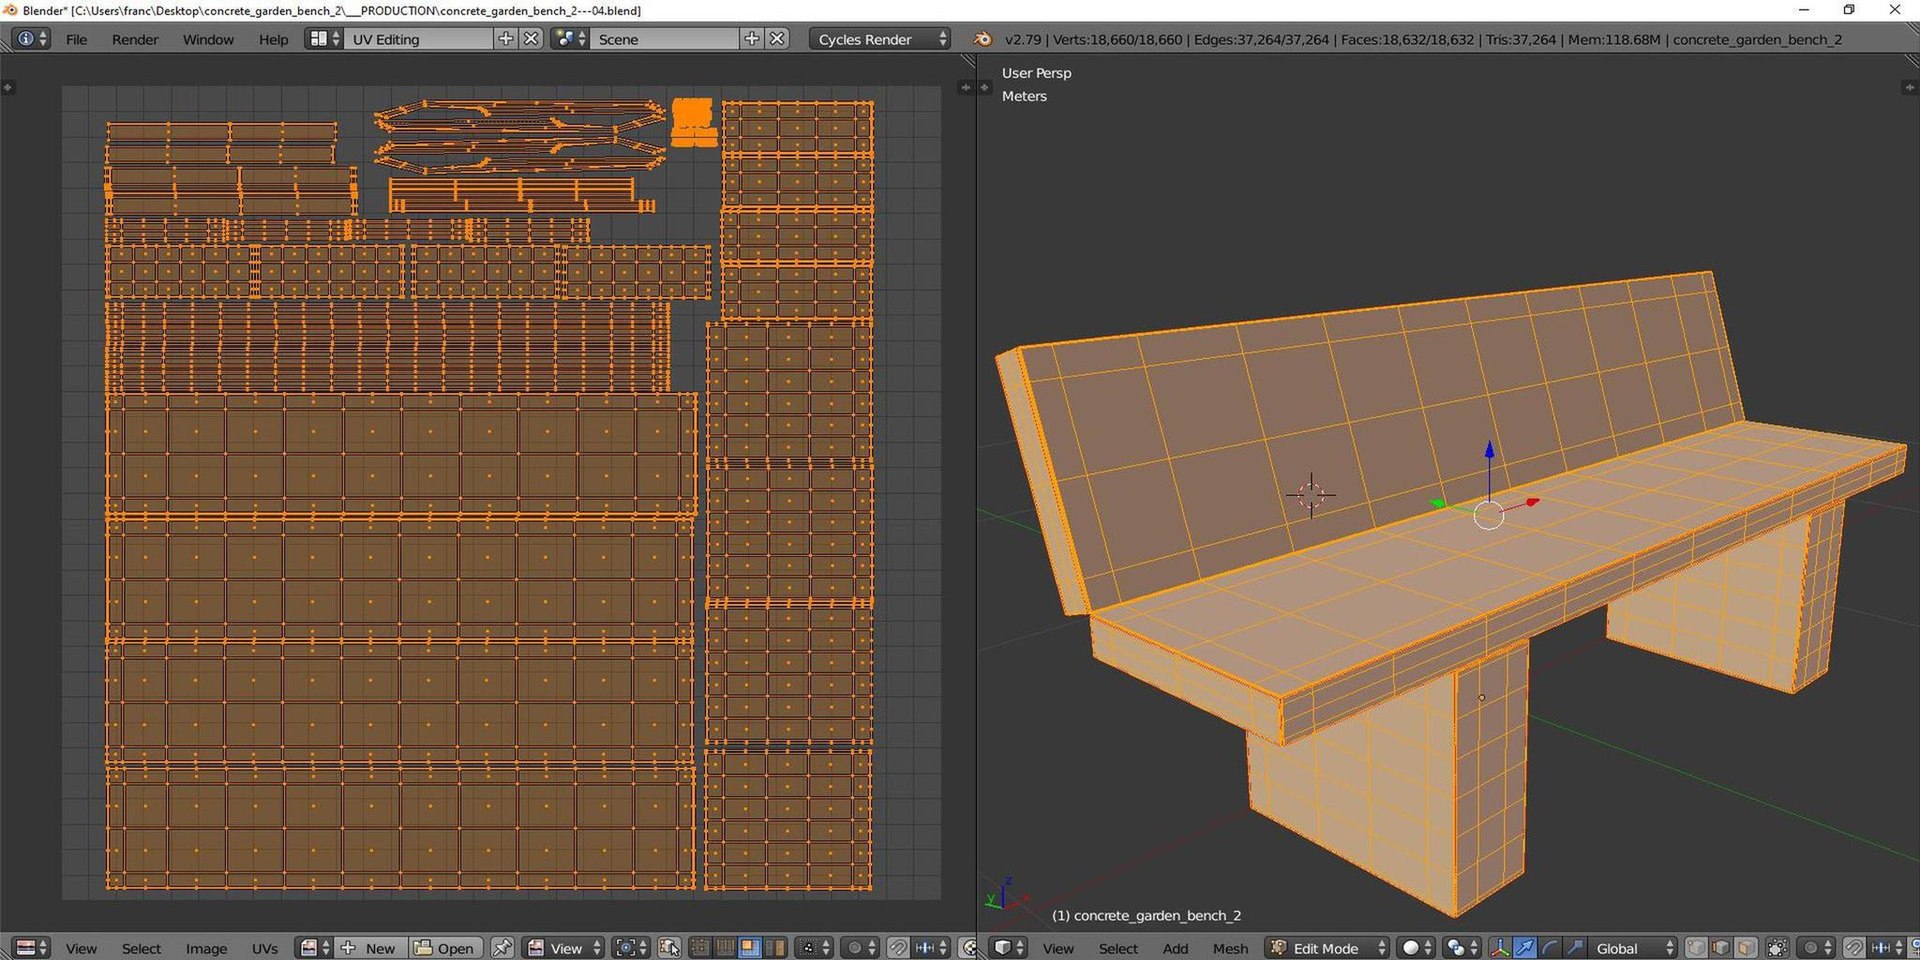1920x960 pixels.
Task: Open the Global transform orientation dropdown
Action: pyautogui.click(x=1633, y=947)
